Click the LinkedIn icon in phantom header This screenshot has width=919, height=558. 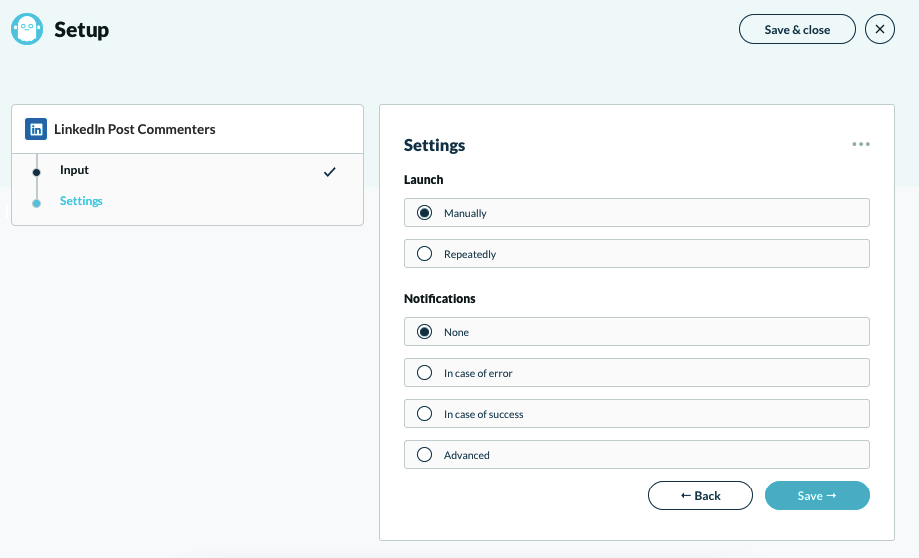(36, 130)
